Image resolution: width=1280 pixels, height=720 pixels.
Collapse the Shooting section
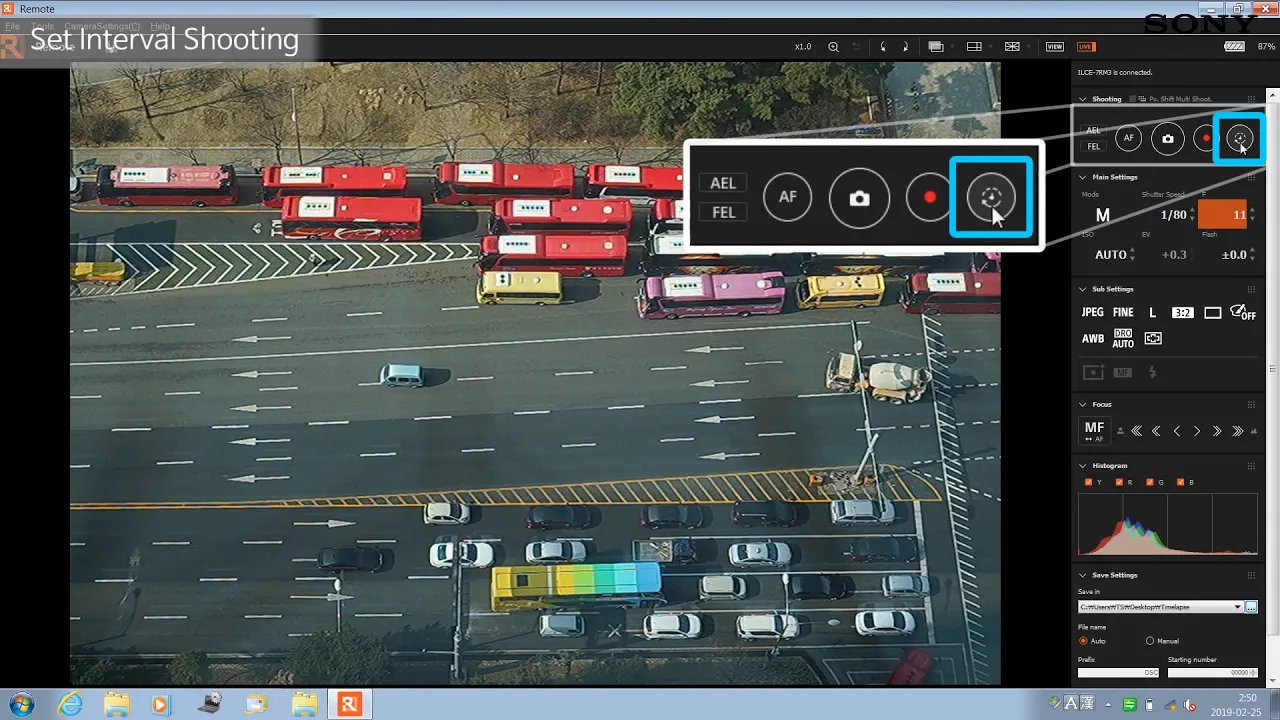[x=1082, y=99]
